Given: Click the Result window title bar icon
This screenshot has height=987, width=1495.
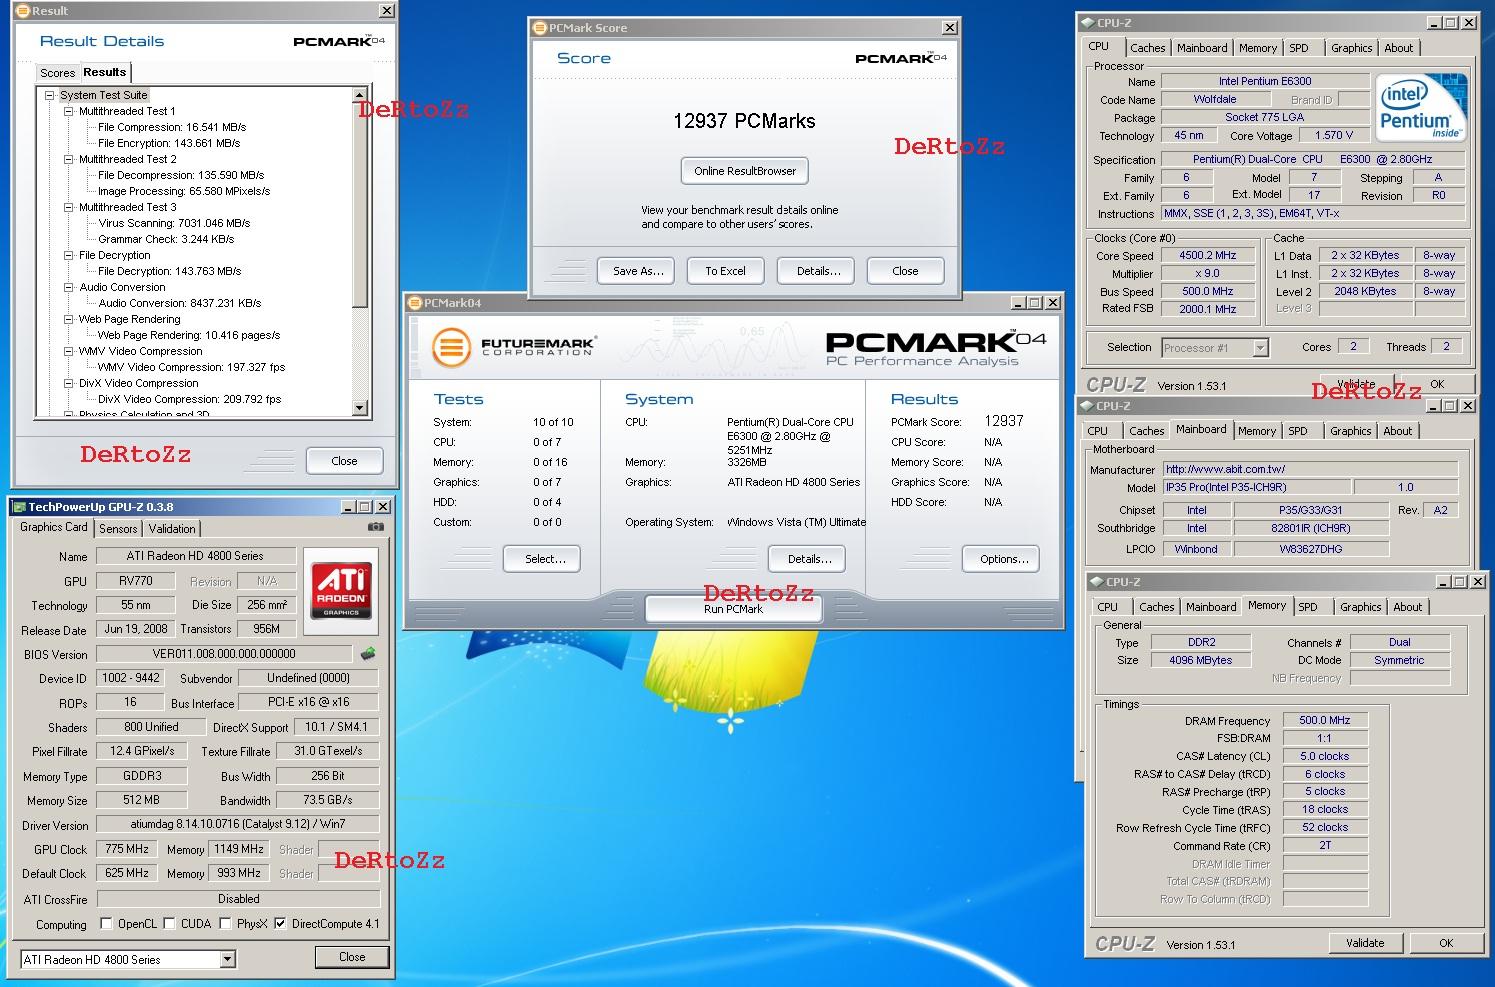Looking at the screenshot, I should pos(23,11).
